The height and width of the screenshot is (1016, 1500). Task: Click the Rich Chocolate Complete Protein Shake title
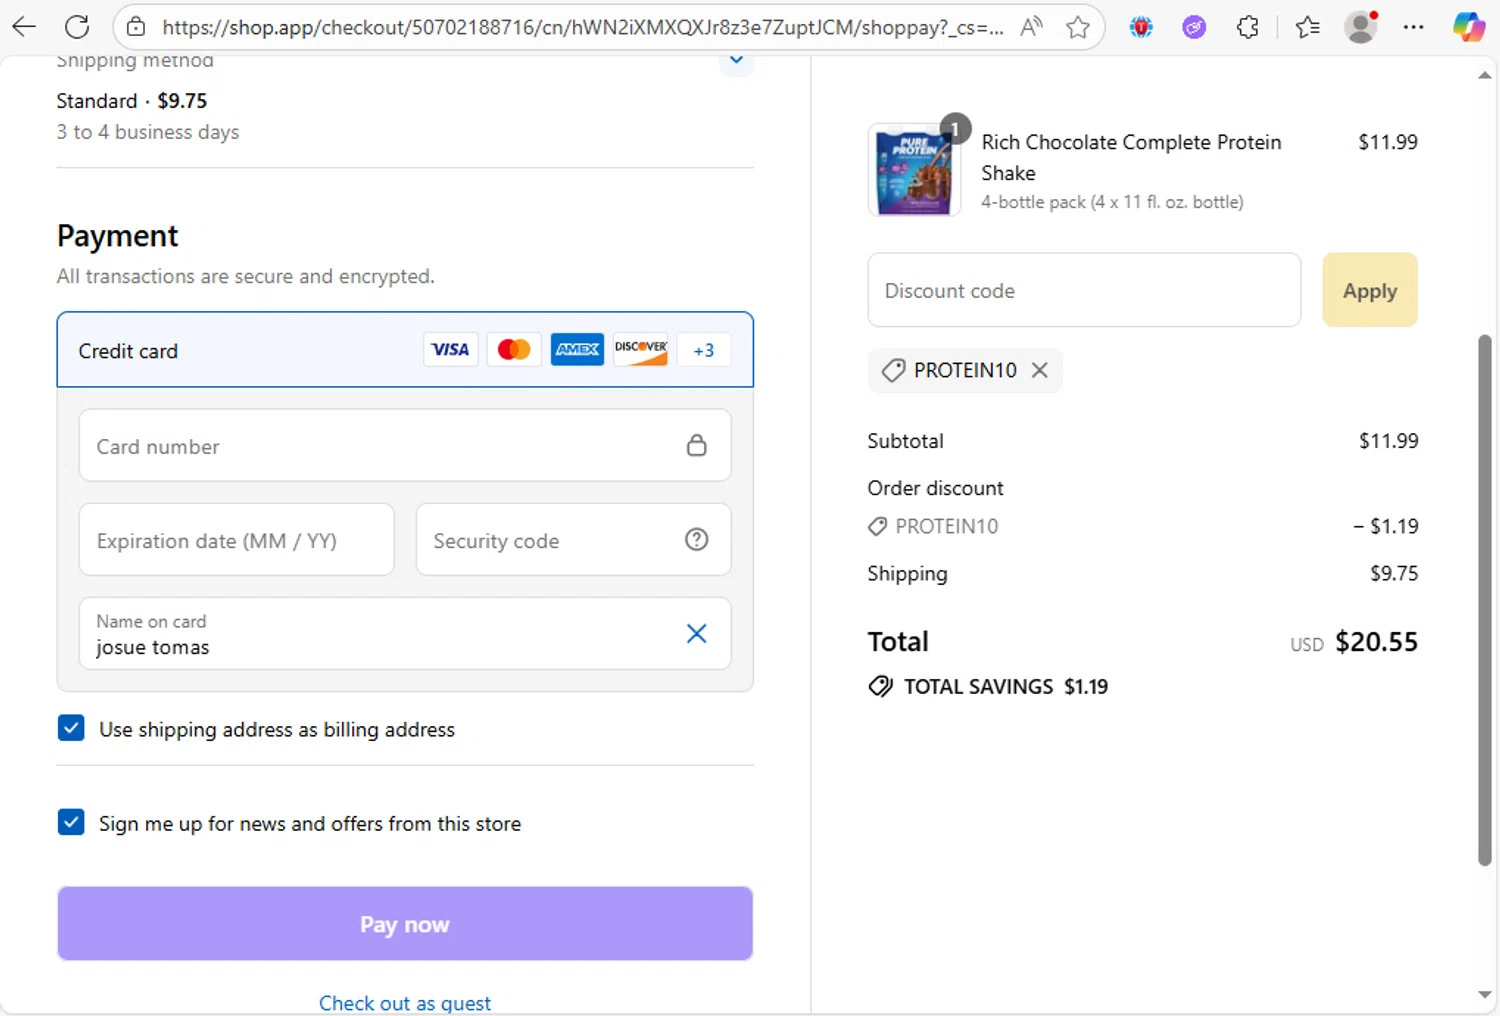[x=1131, y=157]
